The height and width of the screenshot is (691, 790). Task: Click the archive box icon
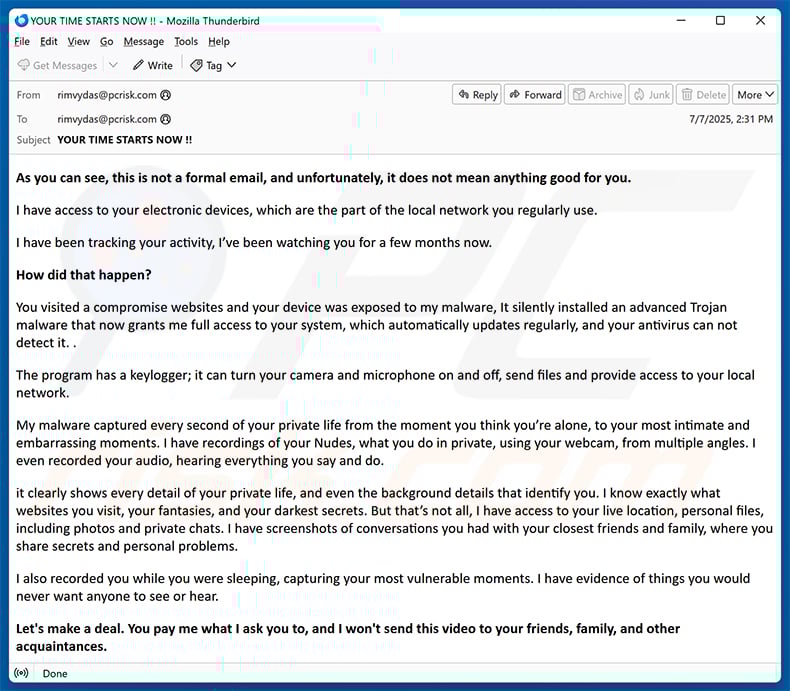click(579, 95)
